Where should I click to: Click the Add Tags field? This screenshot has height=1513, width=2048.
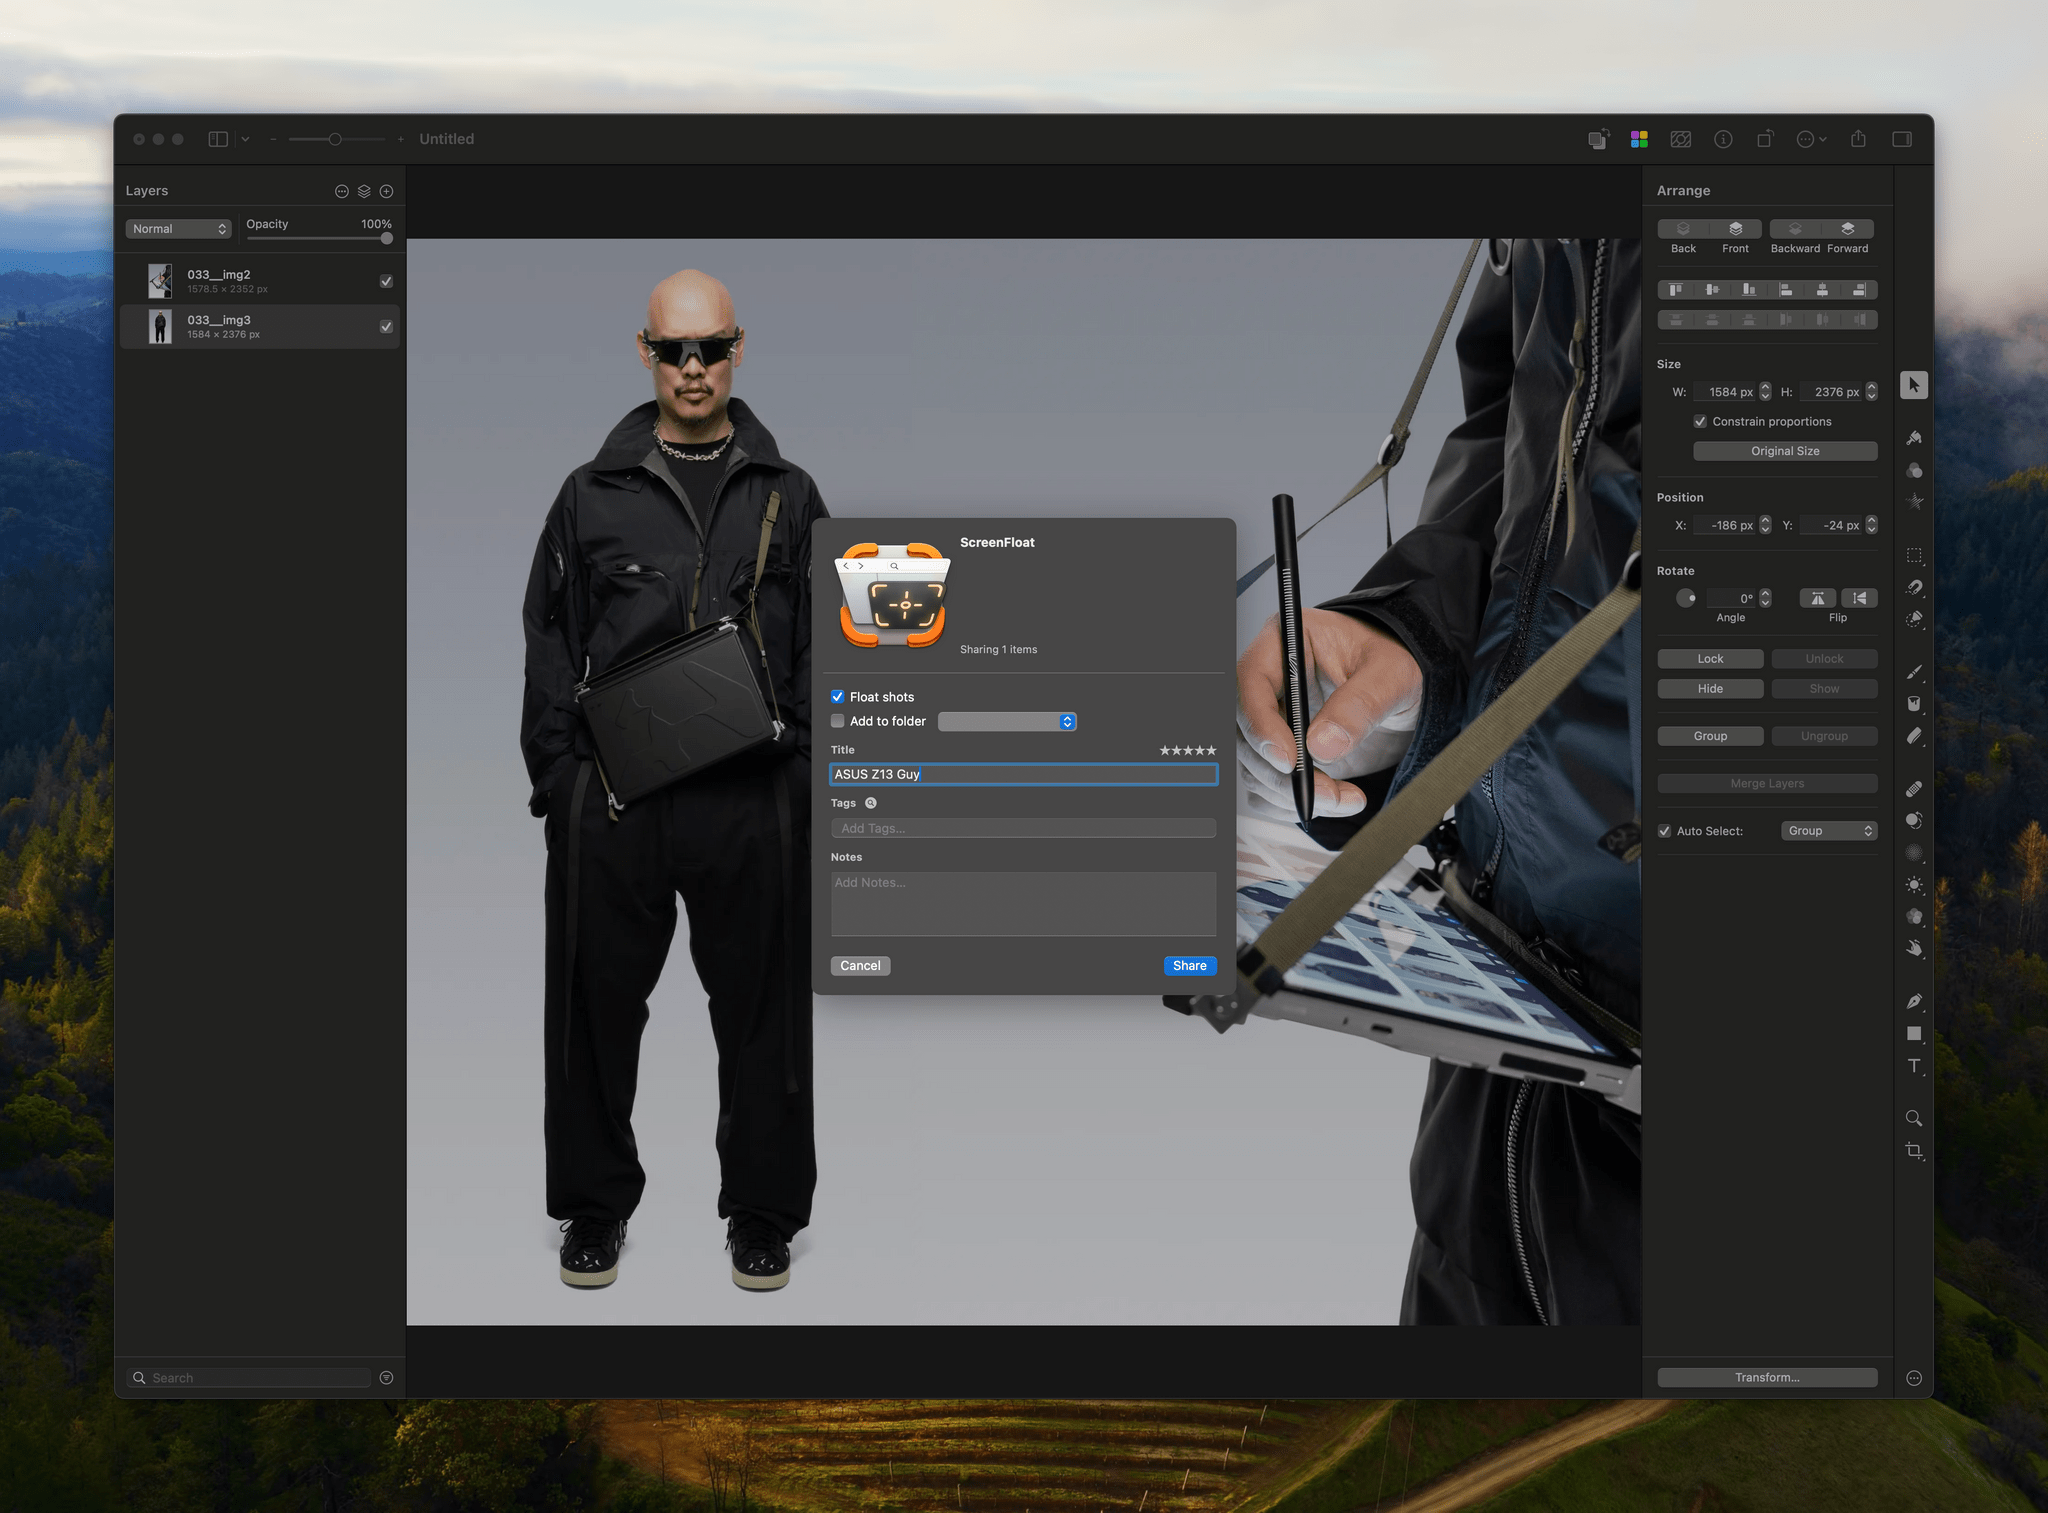pyautogui.click(x=1024, y=828)
